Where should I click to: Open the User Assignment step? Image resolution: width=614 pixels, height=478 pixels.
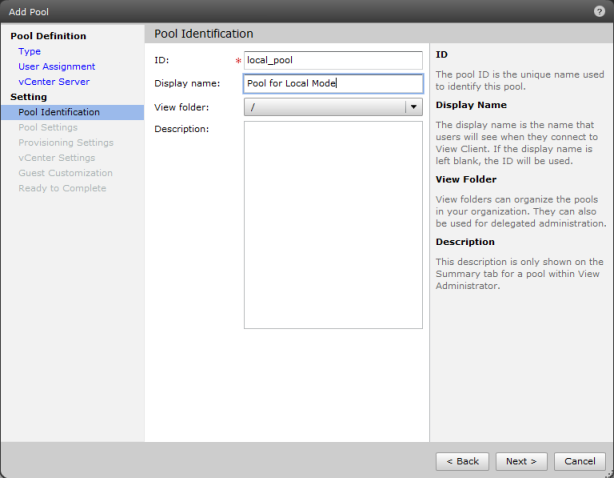coord(56,66)
